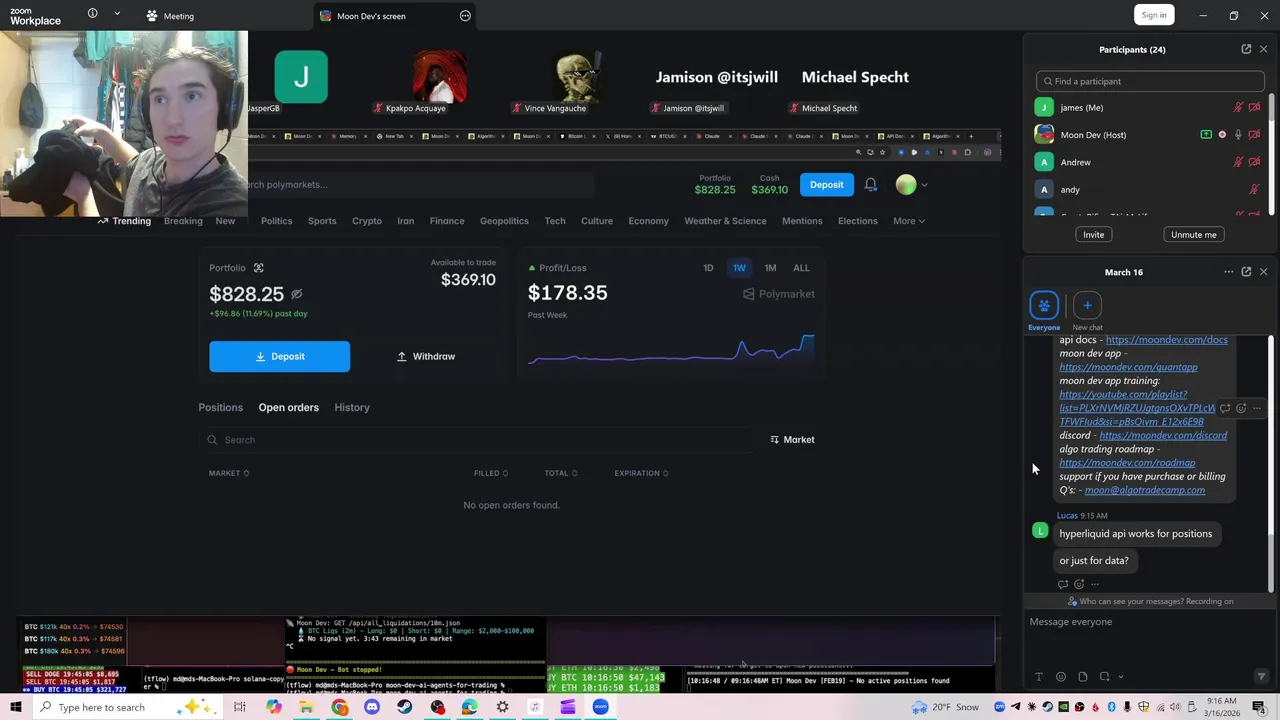Sort open orders by MARKET column
Screen dimensions: 1280x720
pyautogui.click(x=229, y=473)
